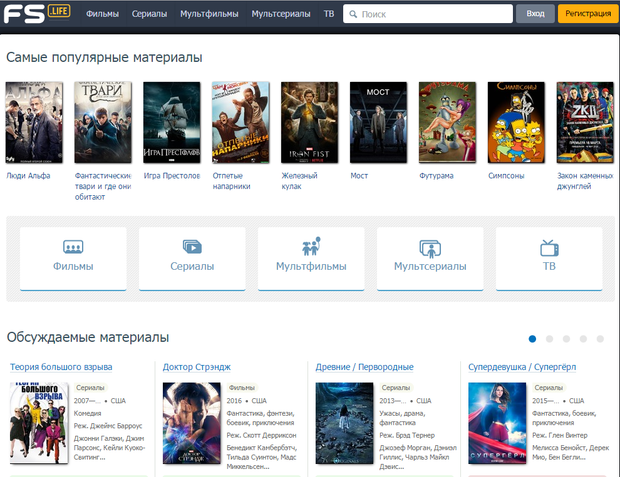Viewport: 620px width, 477px height.
Task: Click the search magnifier icon
Action: (x=352, y=15)
